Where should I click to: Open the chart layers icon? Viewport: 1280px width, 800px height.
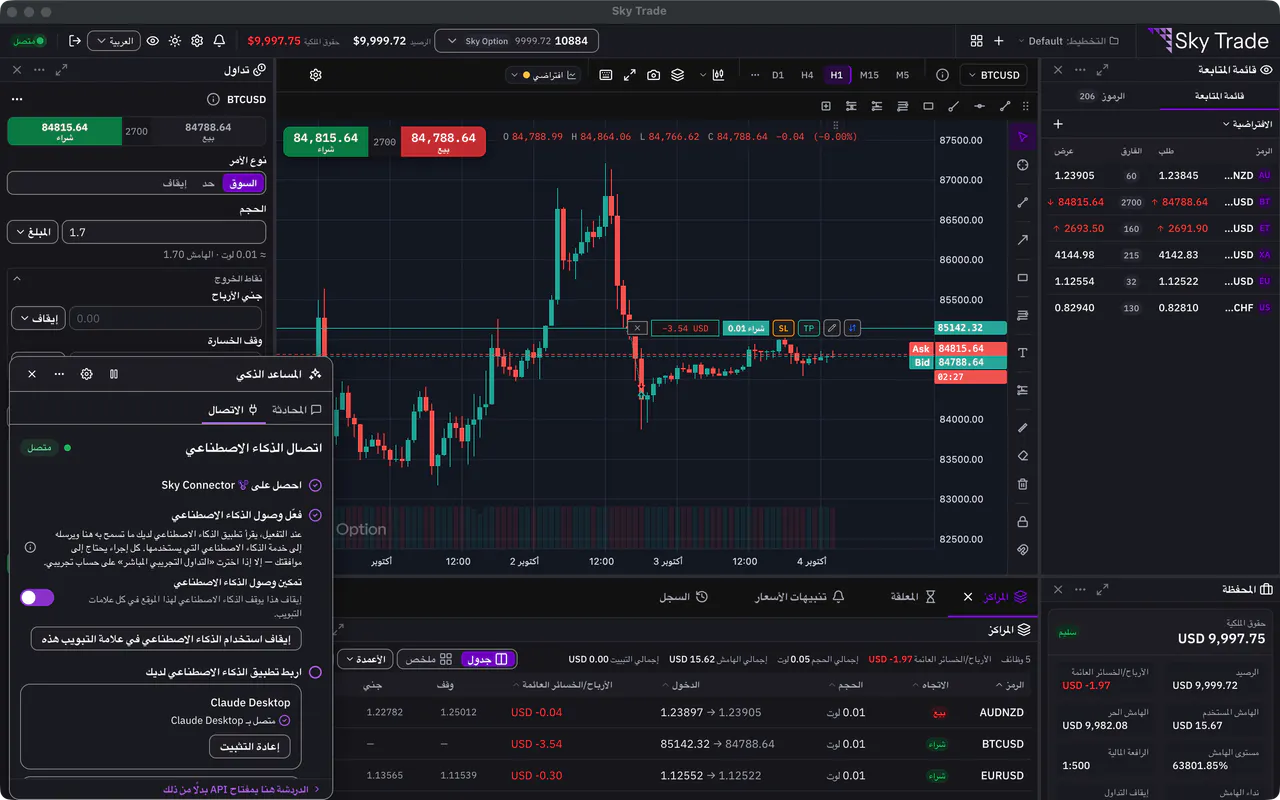[x=677, y=75]
